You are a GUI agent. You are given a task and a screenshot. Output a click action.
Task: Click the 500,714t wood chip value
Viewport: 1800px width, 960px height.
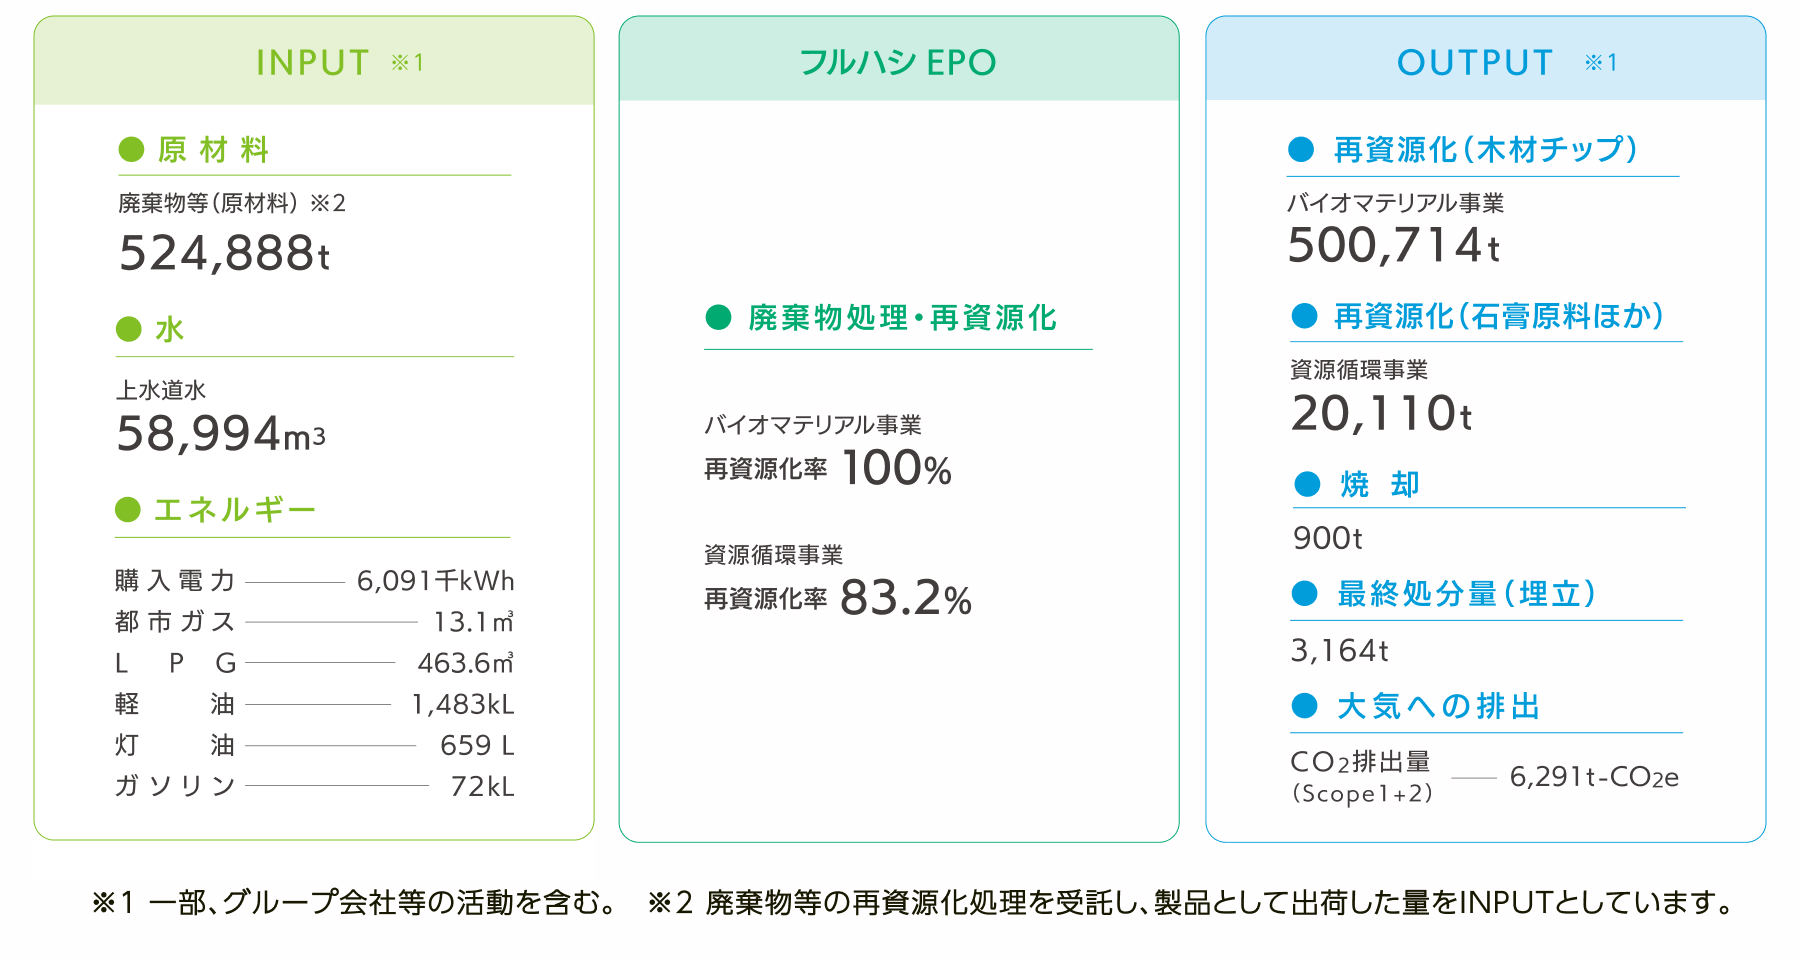(1394, 246)
